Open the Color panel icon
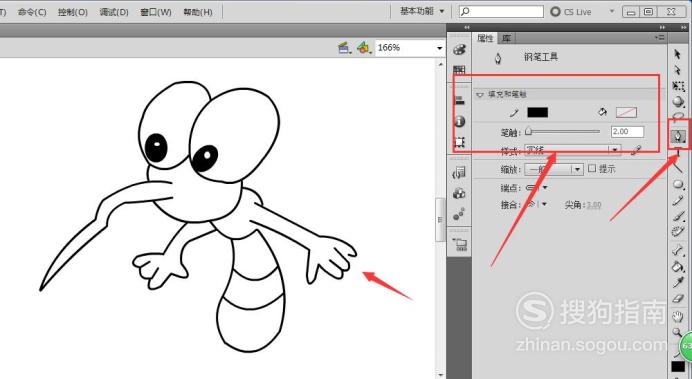692x379 pixels. pyautogui.click(x=459, y=49)
